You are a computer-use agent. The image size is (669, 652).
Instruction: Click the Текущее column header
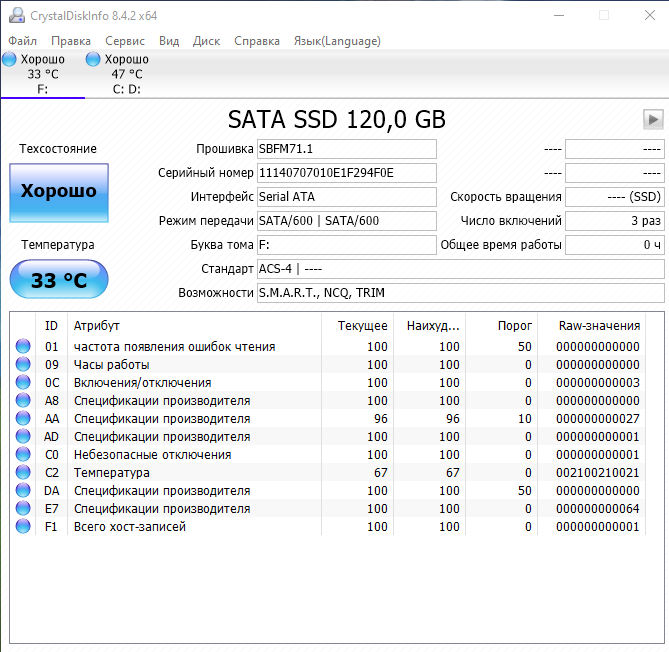[358, 326]
